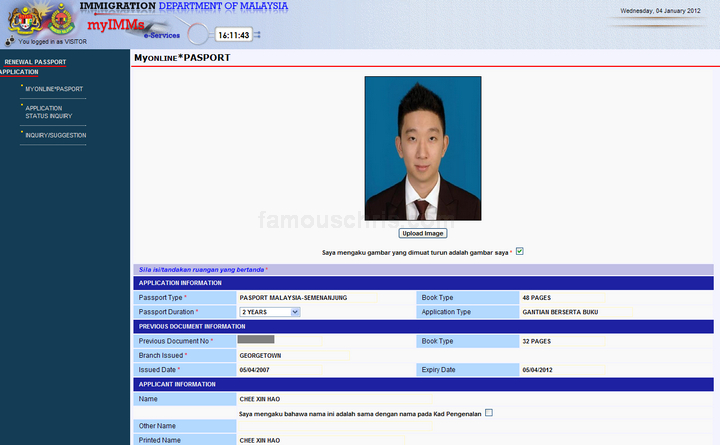Tick the photo declaration checkbox
The height and width of the screenshot is (445, 720).
coord(519,251)
